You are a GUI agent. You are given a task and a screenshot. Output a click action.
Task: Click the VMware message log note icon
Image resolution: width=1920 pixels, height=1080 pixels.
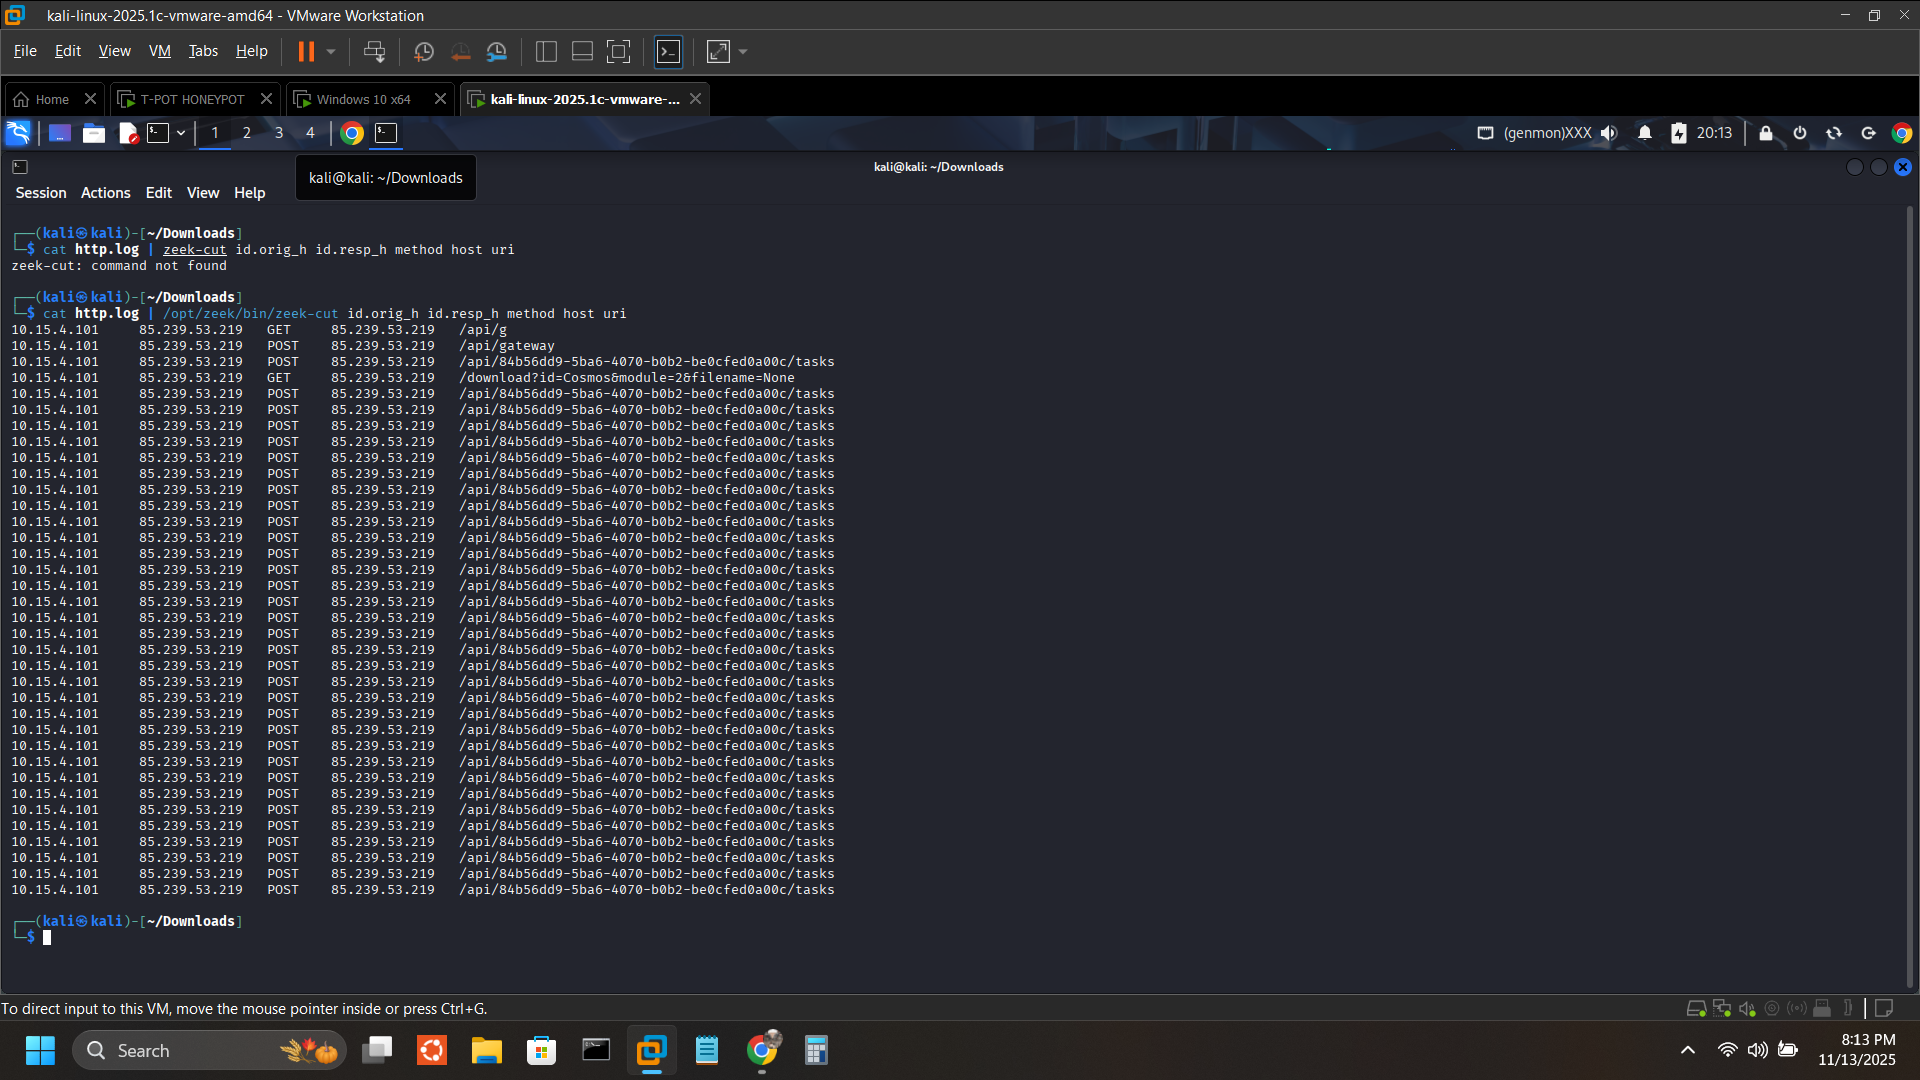pyautogui.click(x=1884, y=1009)
